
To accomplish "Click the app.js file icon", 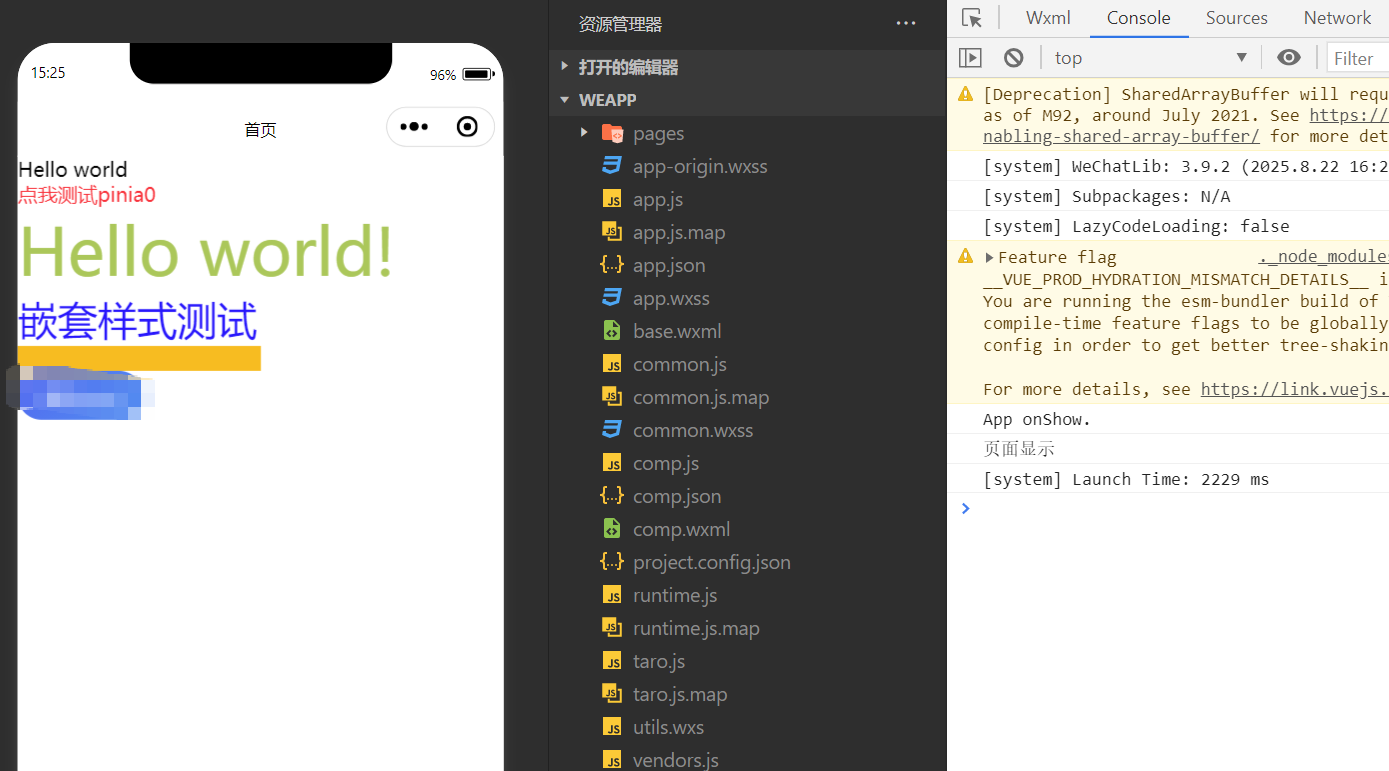I will (x=612, y=199).
